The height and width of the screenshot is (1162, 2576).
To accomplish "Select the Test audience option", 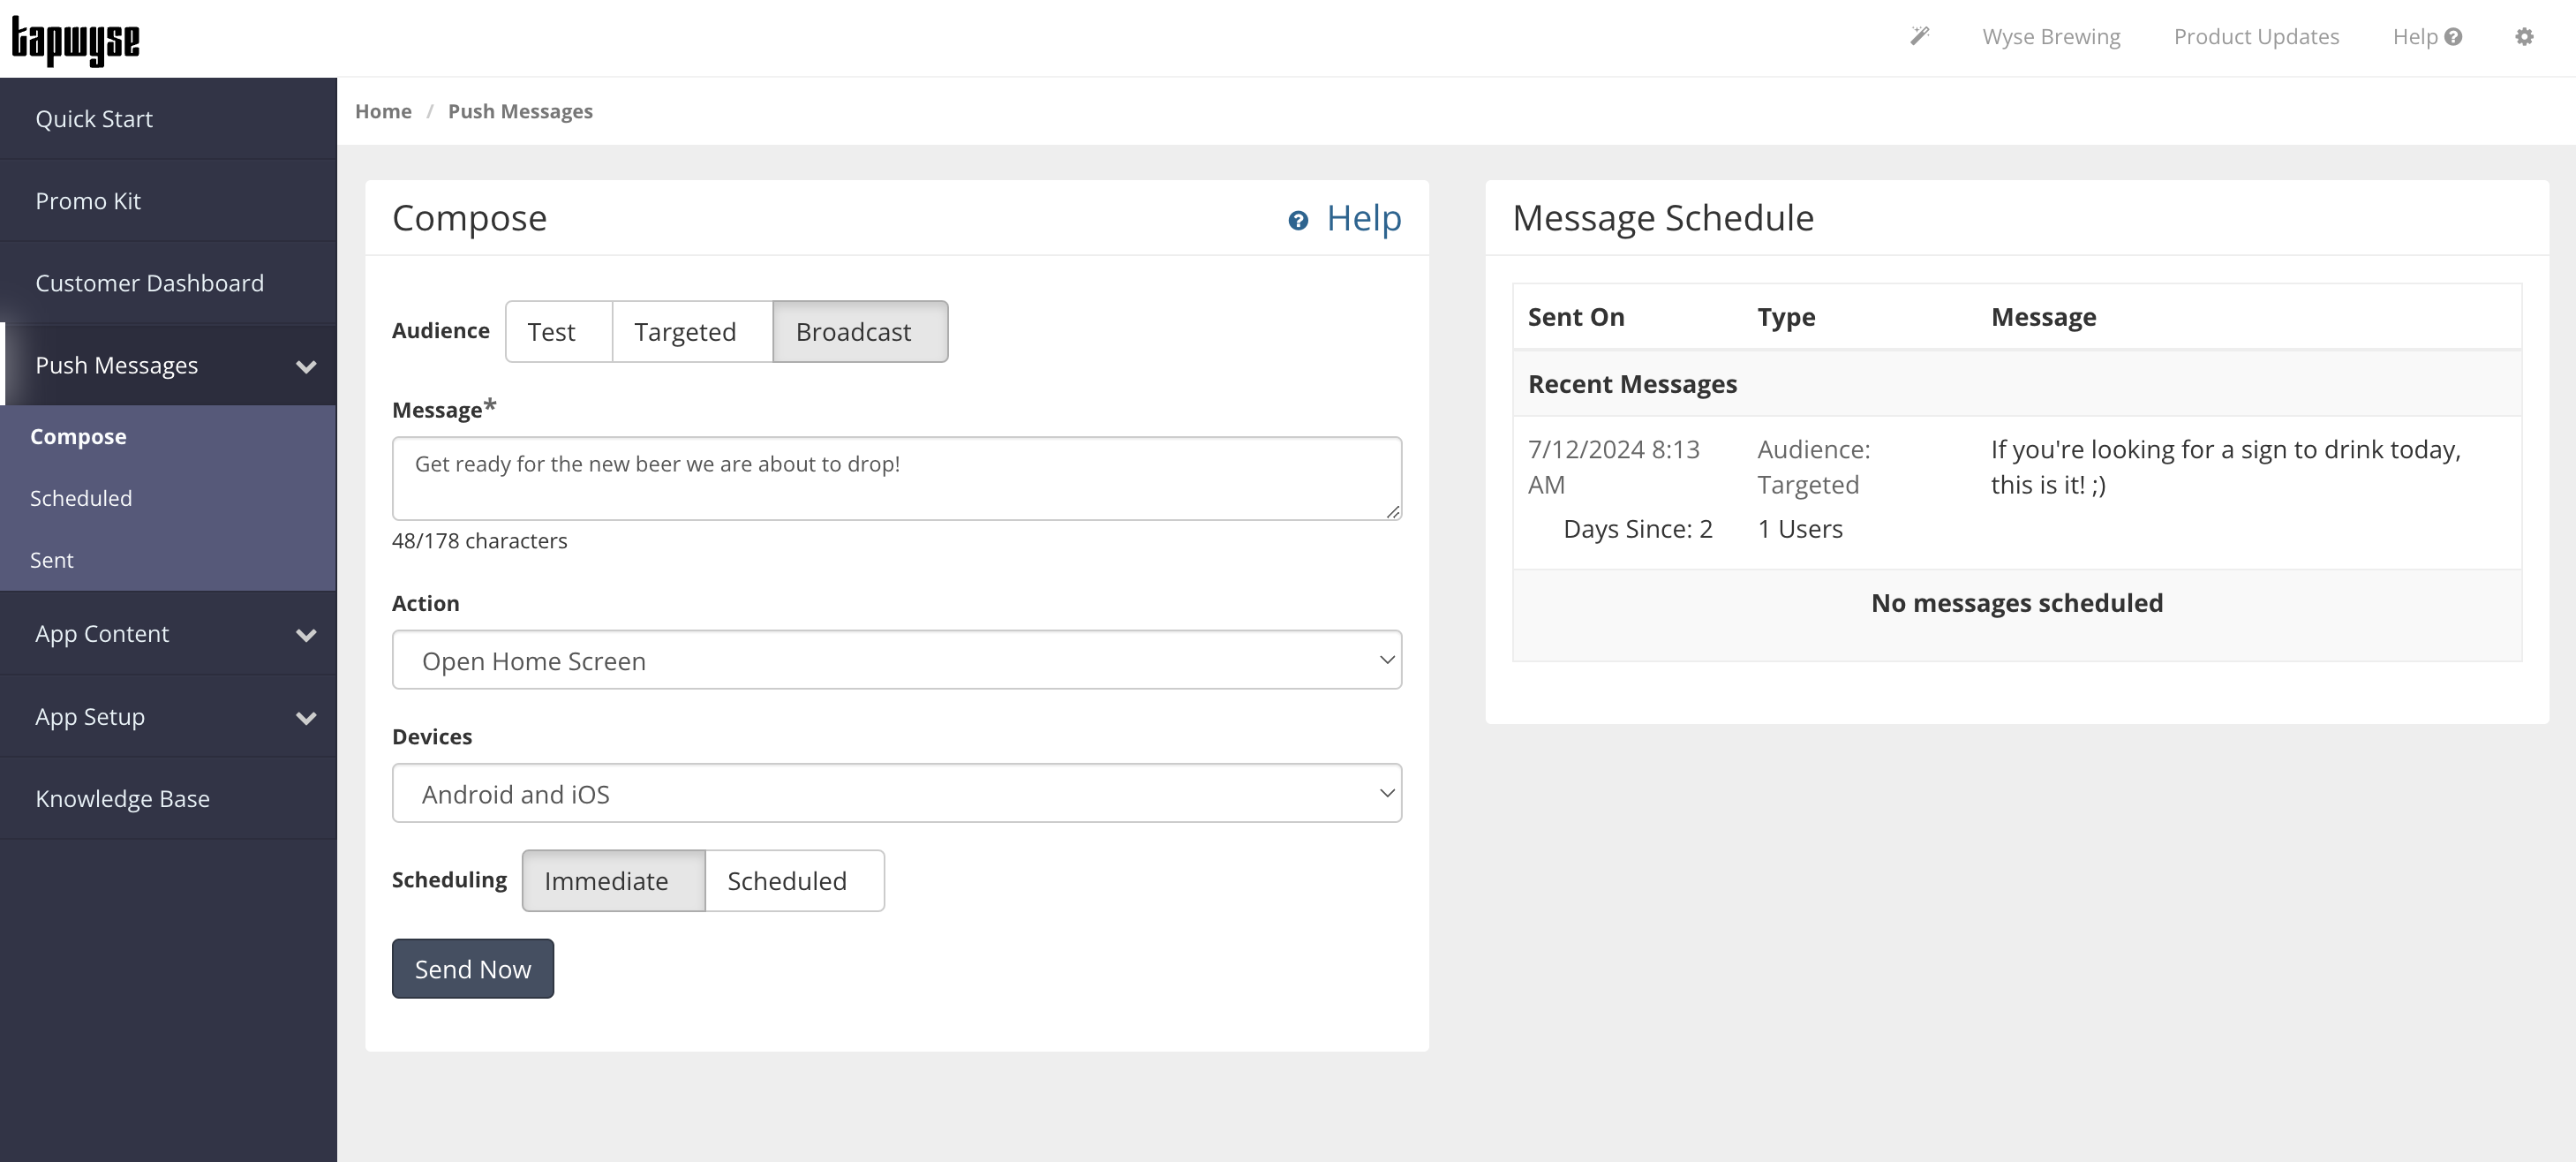I will 557,332.
